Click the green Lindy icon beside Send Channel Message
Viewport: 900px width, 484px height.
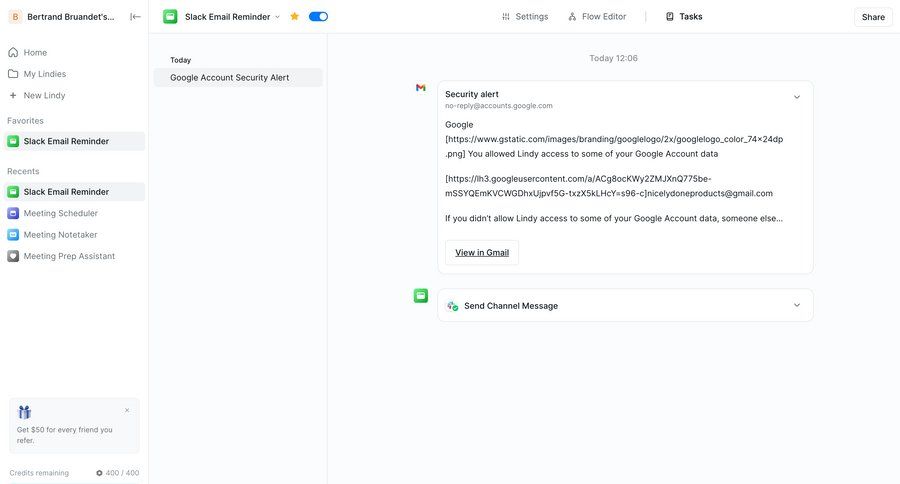tap(421, 296)
